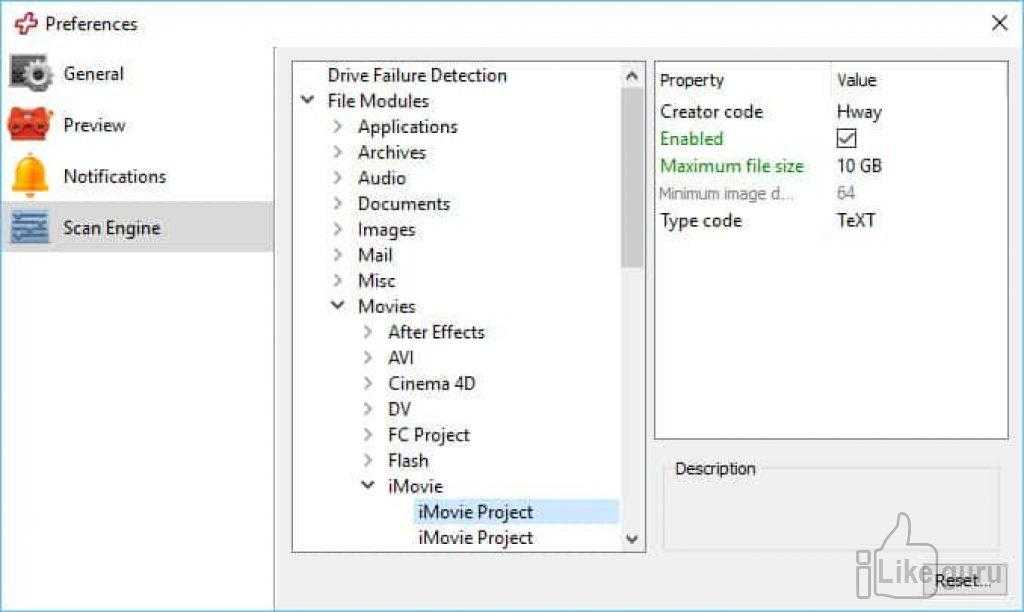
Task: Select the highlighted iMovie Project entry
Action: tap(475, 512)
